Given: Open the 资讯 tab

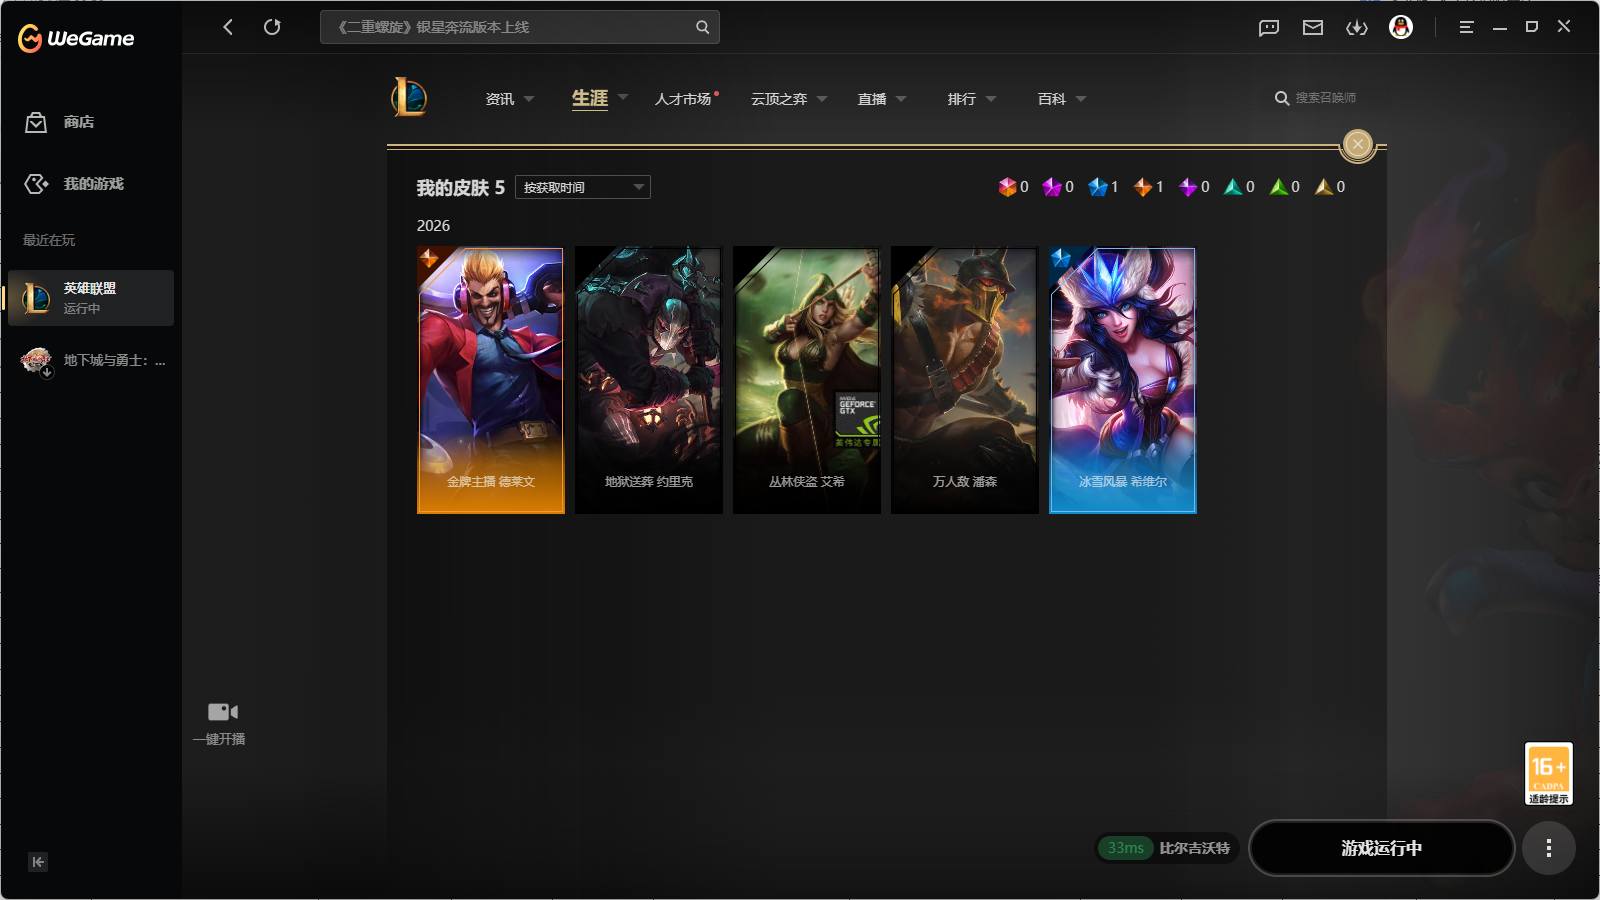Looking at the screenshot, I should click(500, 99).
